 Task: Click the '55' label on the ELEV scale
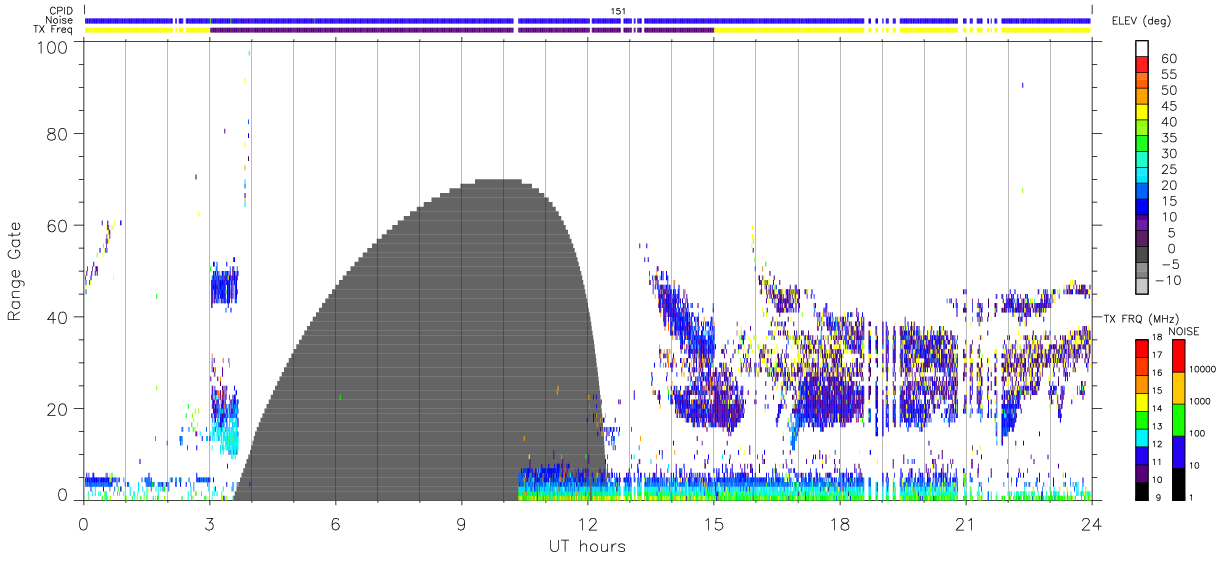click(x=1167, y=75)
